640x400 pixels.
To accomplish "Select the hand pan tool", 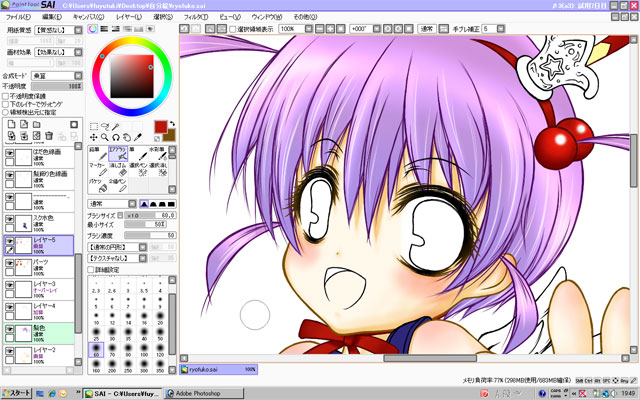I will pyautogui.click(x=127, y=138).
